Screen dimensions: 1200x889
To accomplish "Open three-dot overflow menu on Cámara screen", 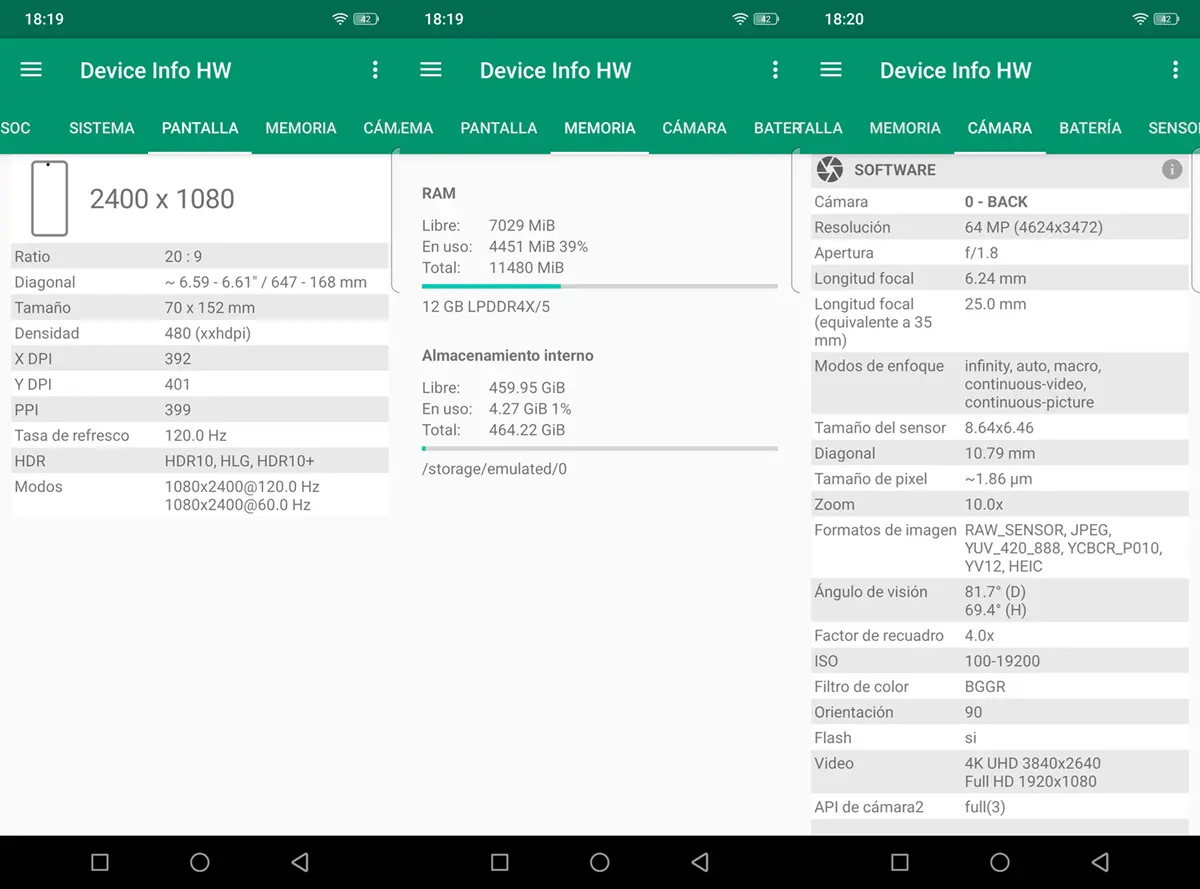I will (1175, 70).
